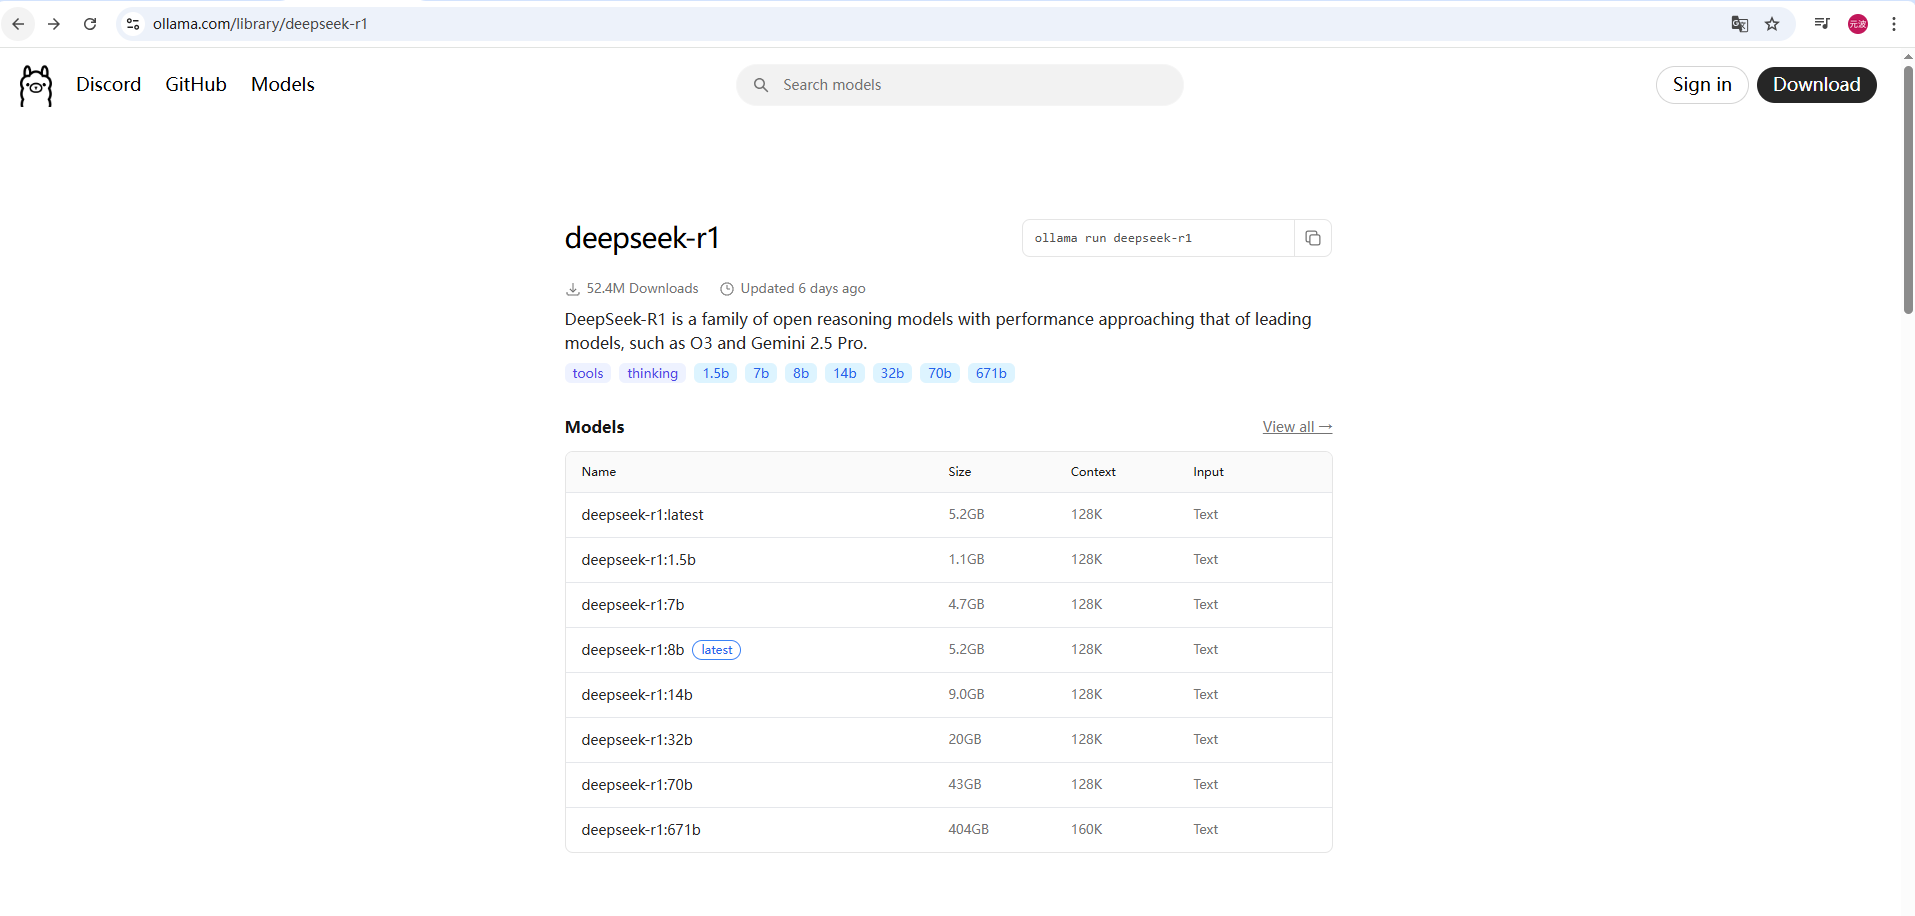
Task: Click the 160K context cell
Action: pos(1087,830)
